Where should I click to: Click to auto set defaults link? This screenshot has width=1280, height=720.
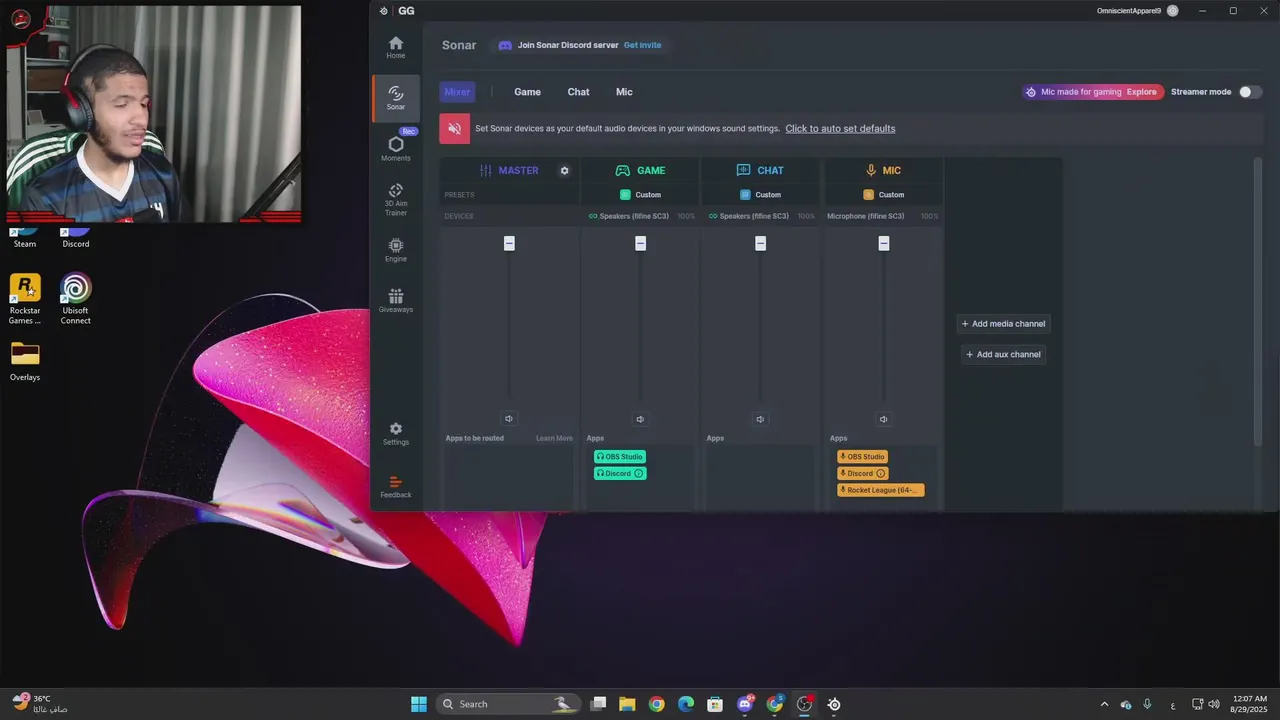tap(840, 128)
